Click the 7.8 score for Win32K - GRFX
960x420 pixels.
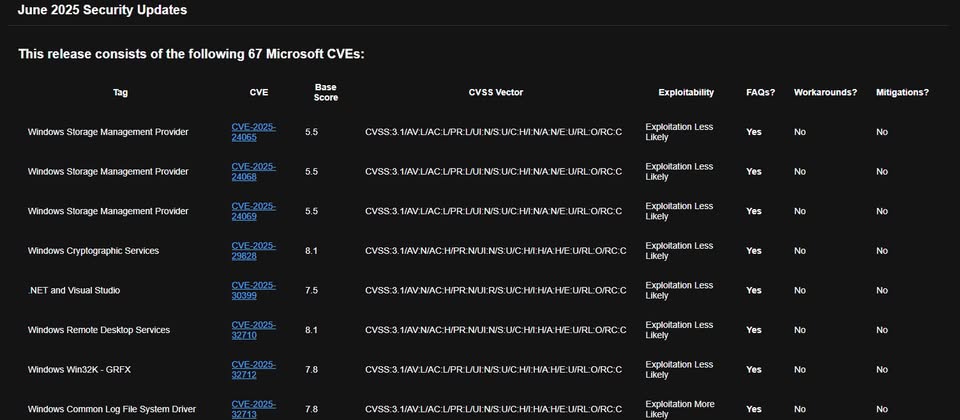[x=311, y=370]
